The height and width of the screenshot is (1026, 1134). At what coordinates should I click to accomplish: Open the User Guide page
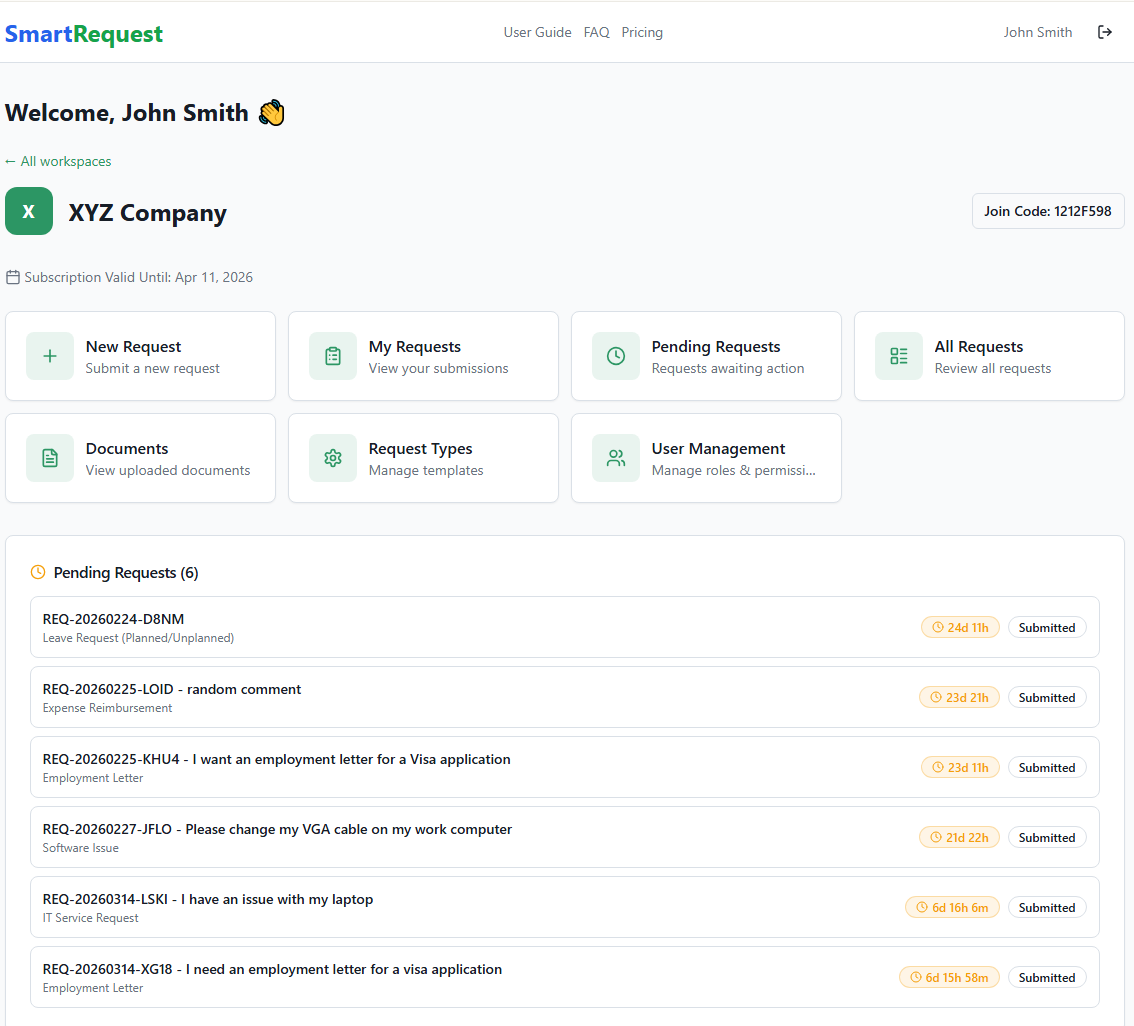537,33
